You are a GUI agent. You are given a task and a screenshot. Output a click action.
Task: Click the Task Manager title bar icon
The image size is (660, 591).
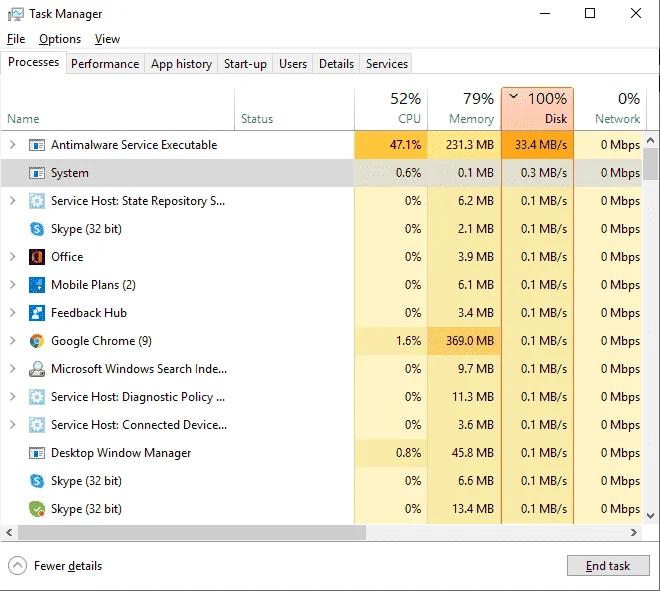16,14
